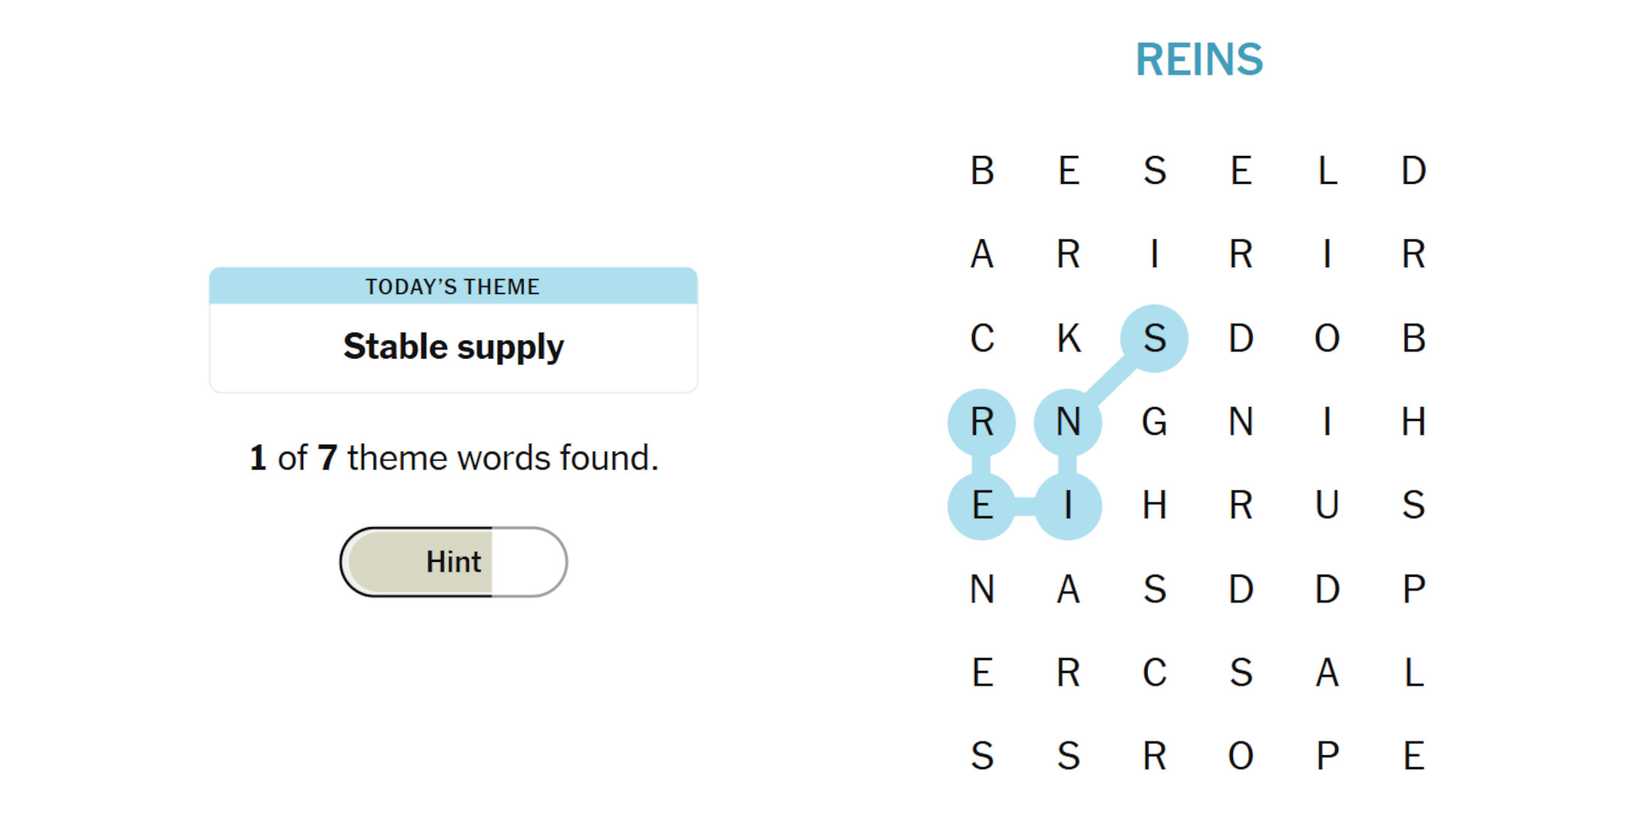
Task: Click the top-right corner letter D
Action: [x=1413, y=171]
